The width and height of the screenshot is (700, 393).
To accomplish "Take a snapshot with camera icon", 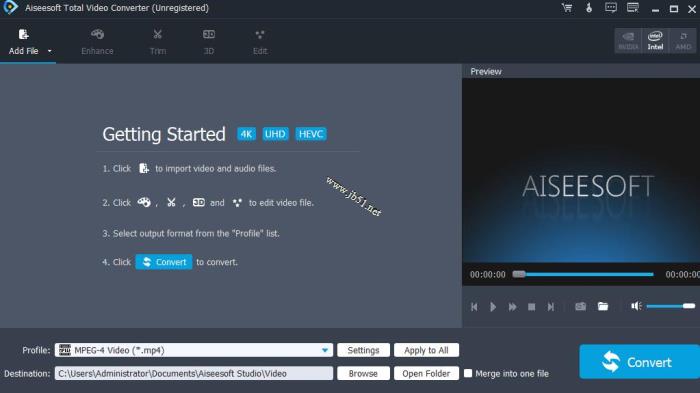I will [x=580, y=306].
